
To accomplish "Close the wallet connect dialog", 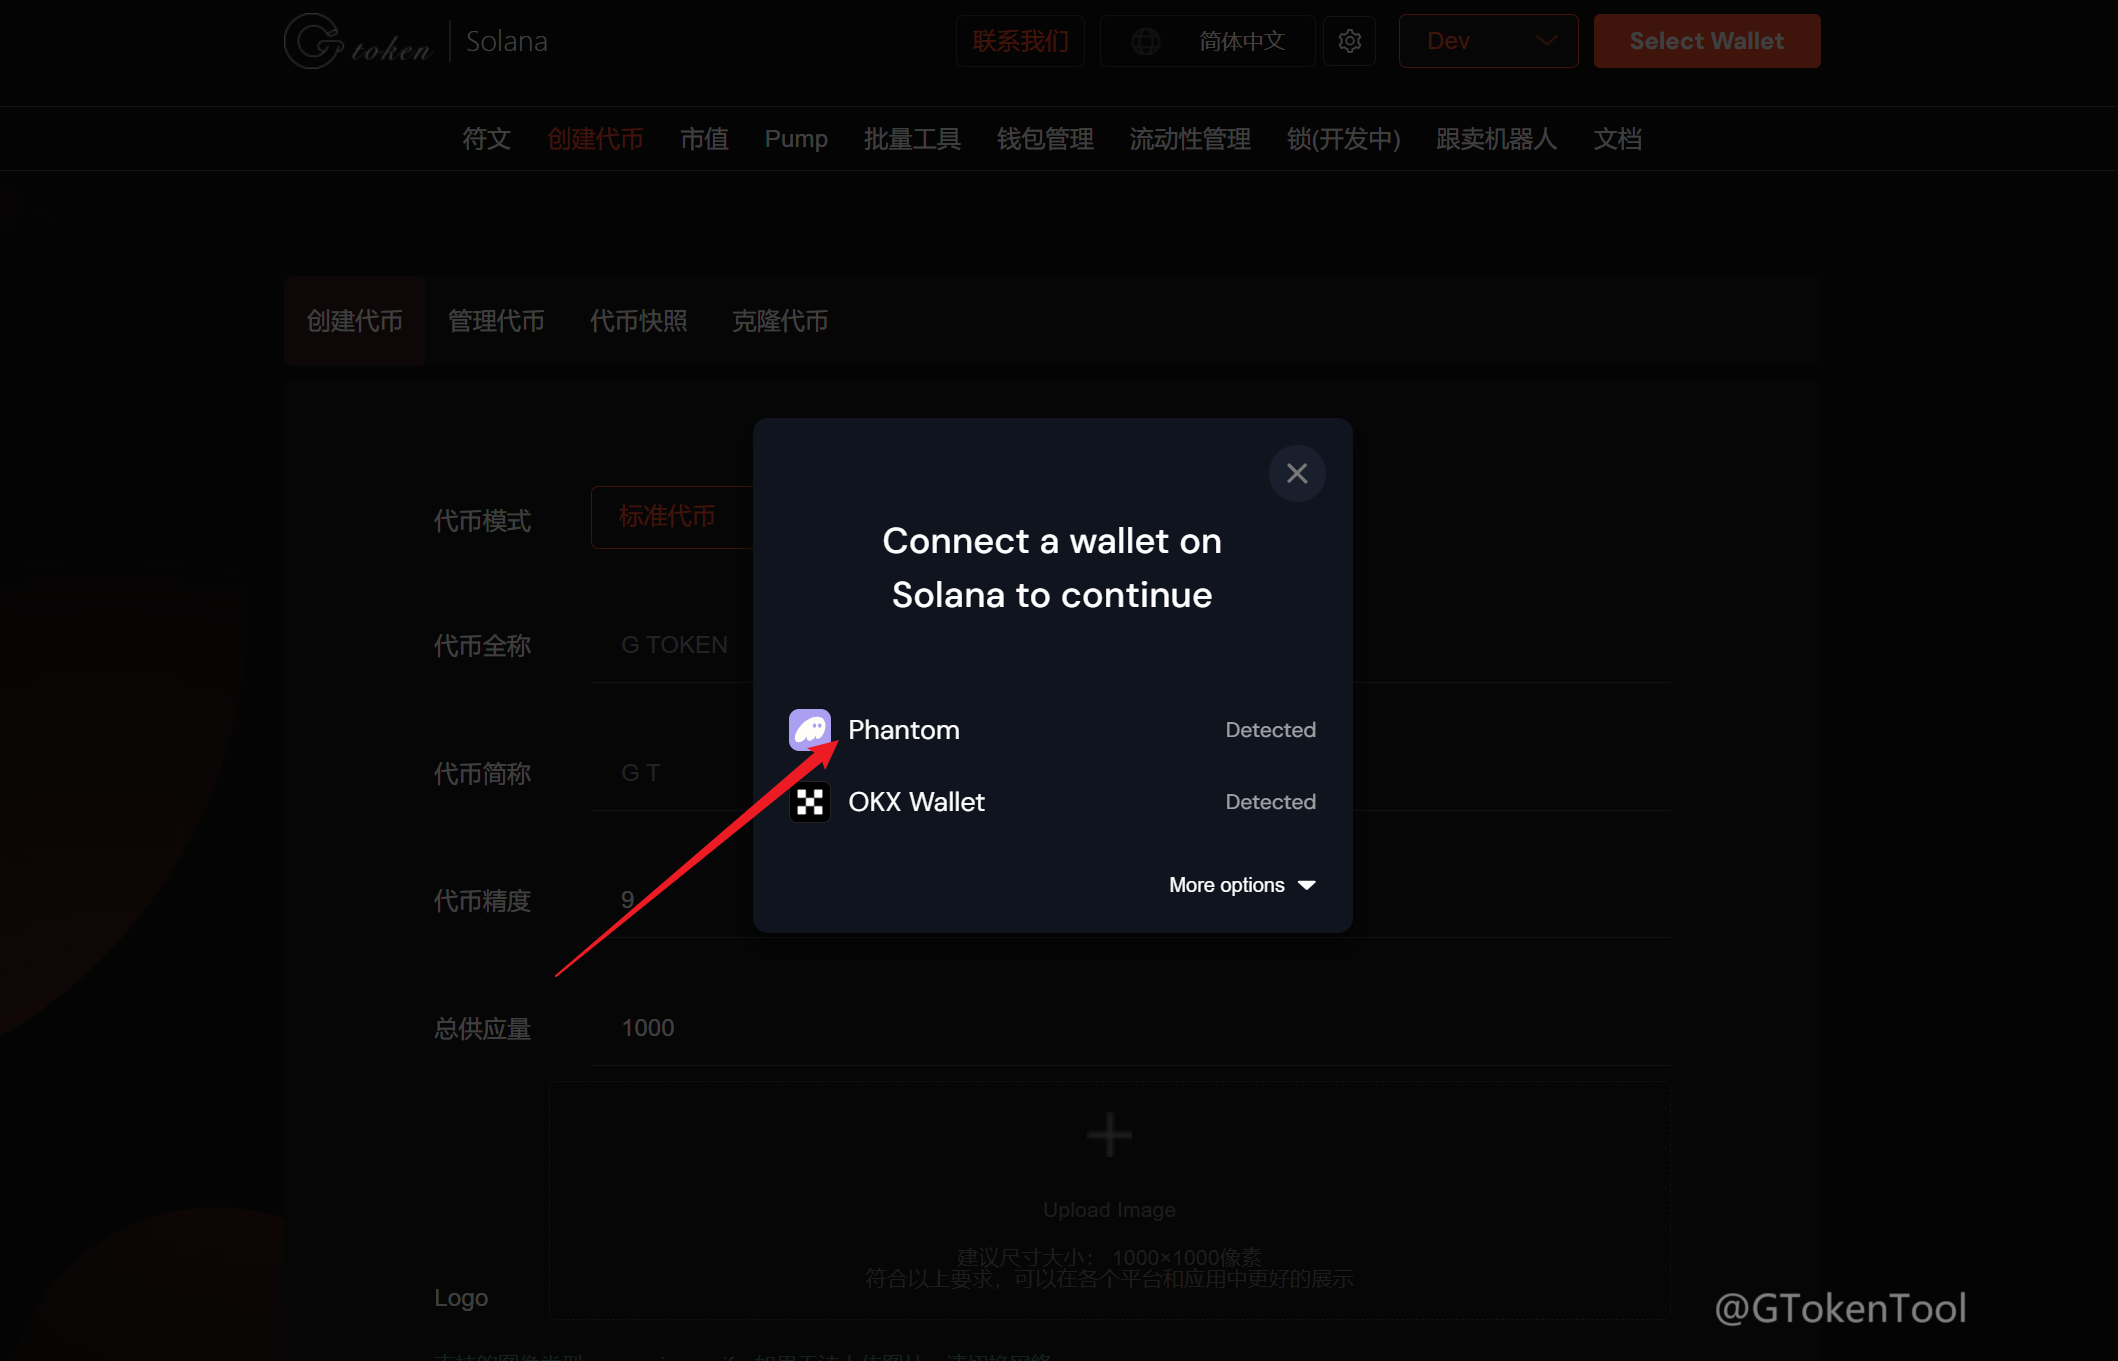I will (x=1297, y=473).
